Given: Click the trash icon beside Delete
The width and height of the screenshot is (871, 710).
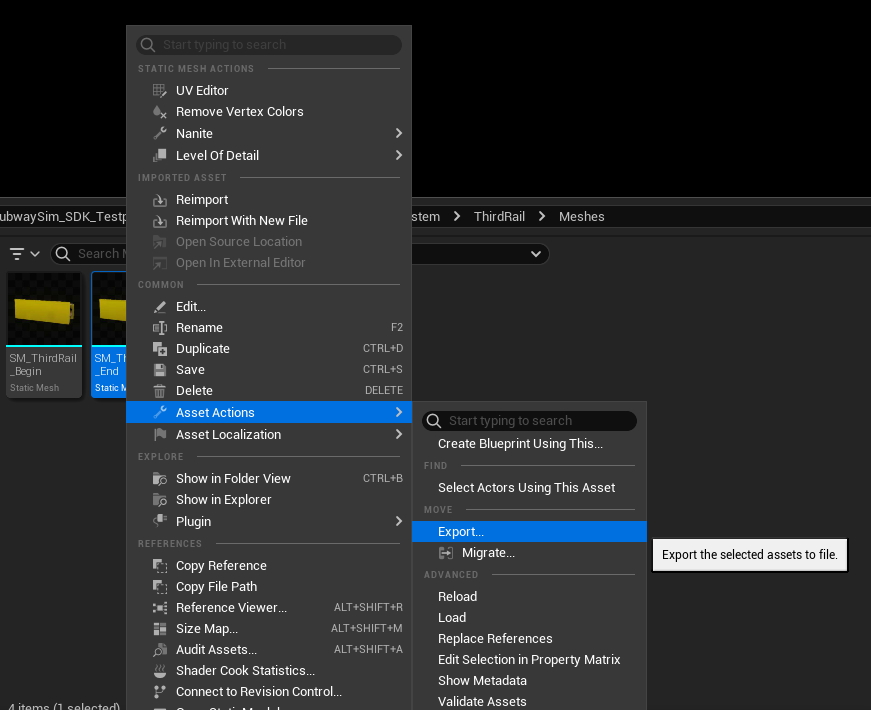Looking at the screenshot, I should (159, 391).
